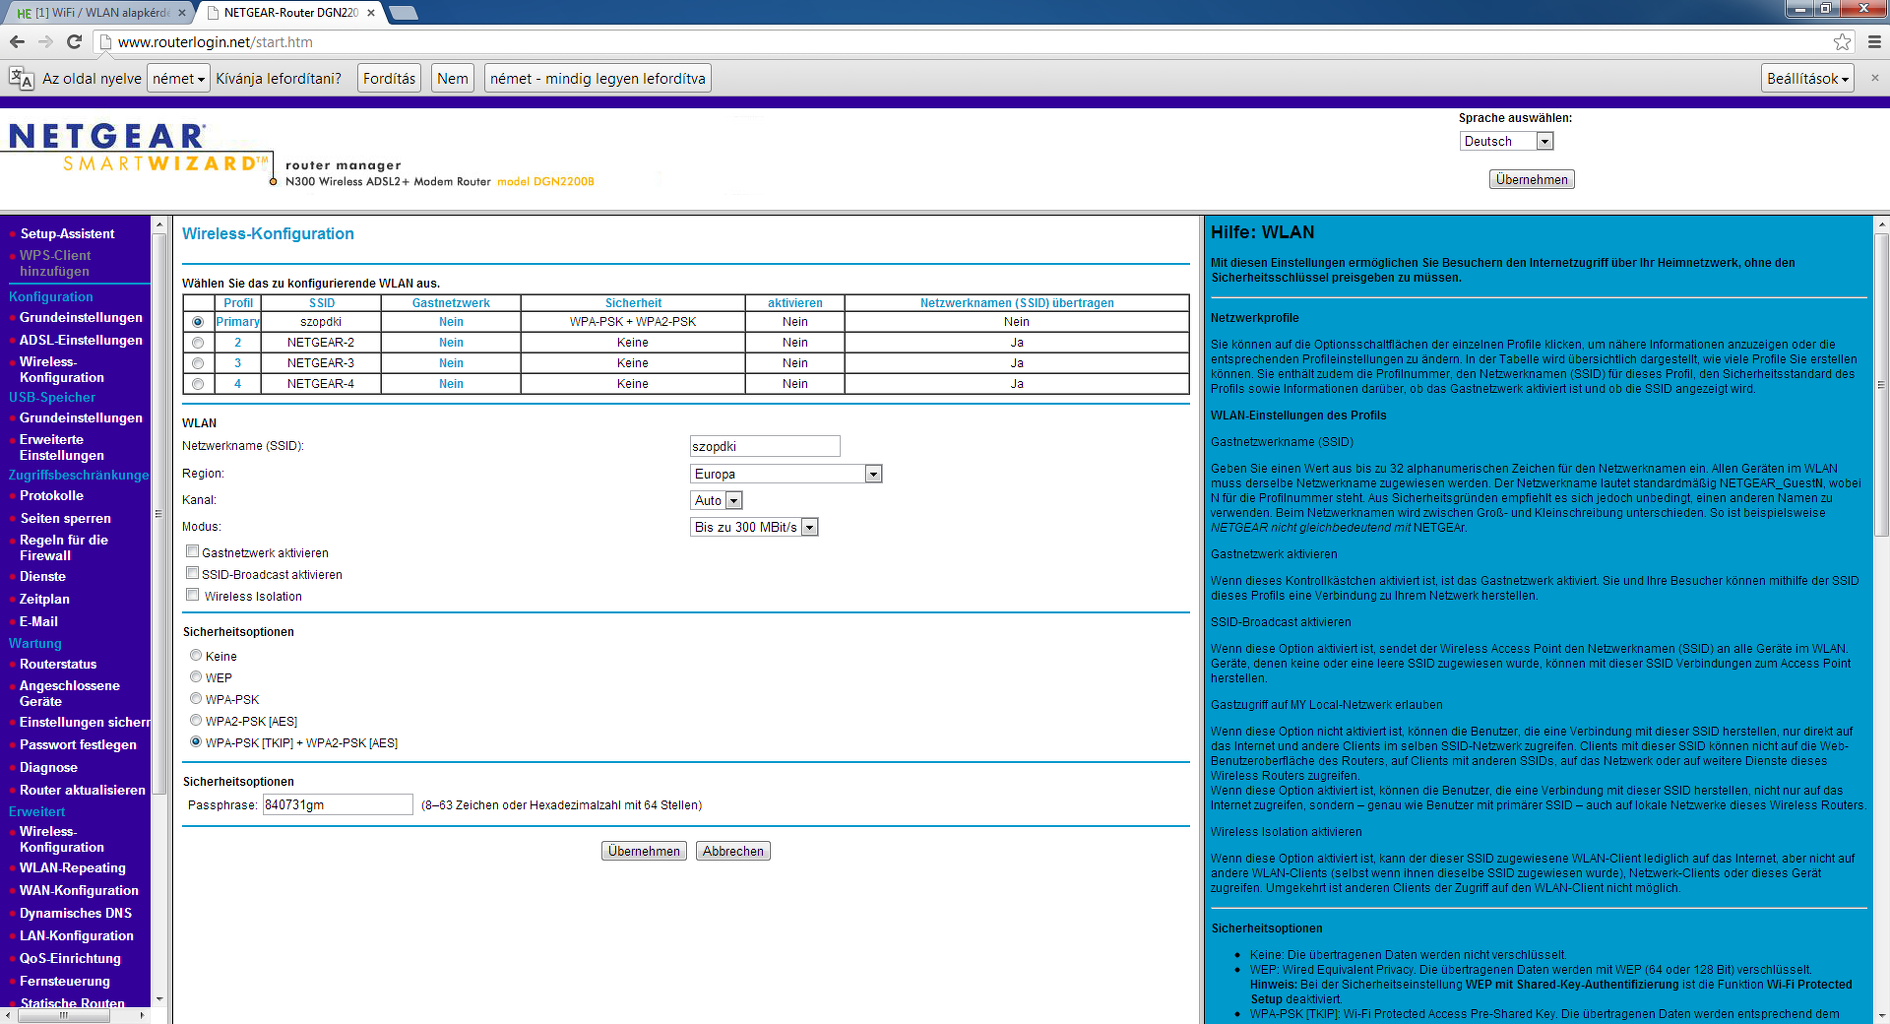Screen dimensions: 1890x1024
Task: Open the page language német dropdown
Action: (x=178, y=78)
